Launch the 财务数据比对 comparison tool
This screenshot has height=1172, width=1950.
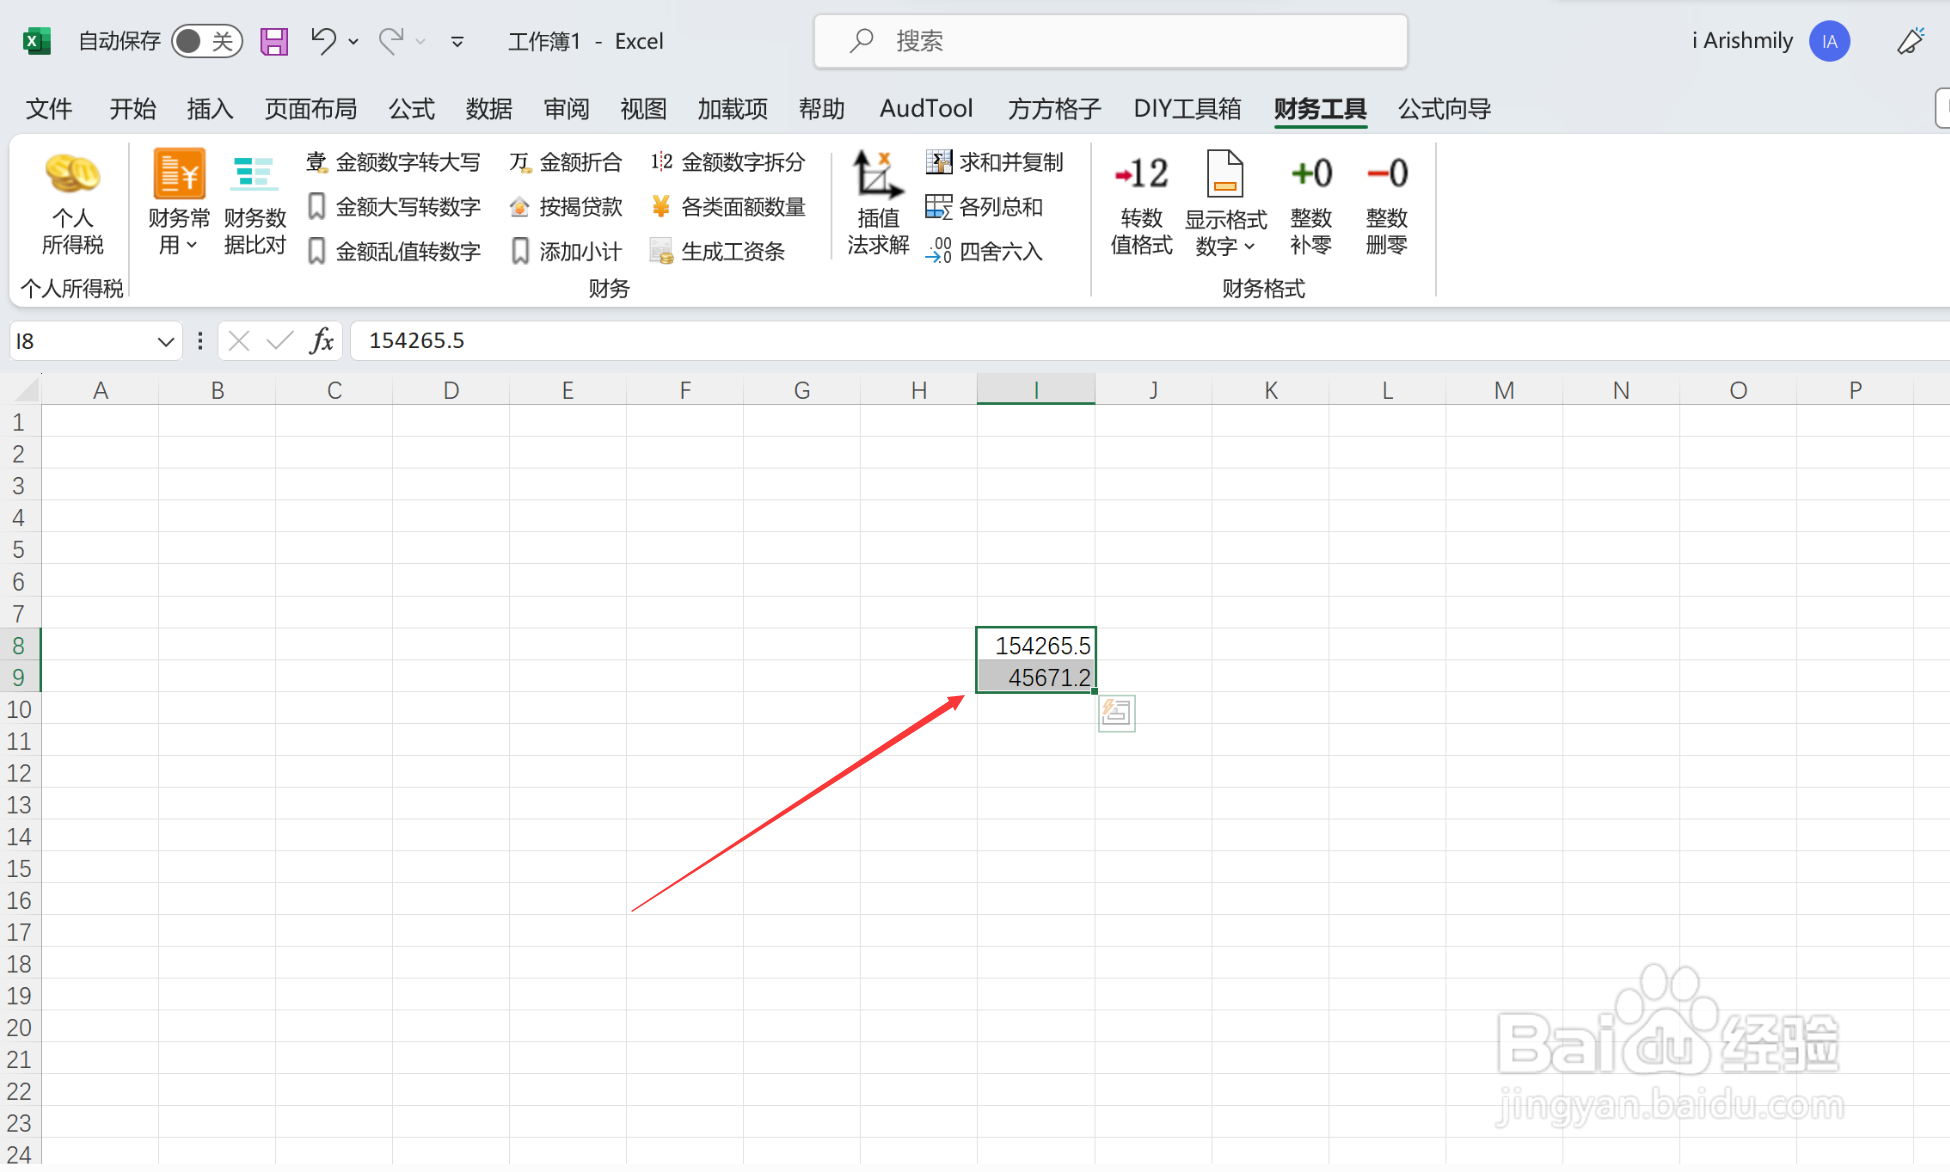tap(255, 203)
